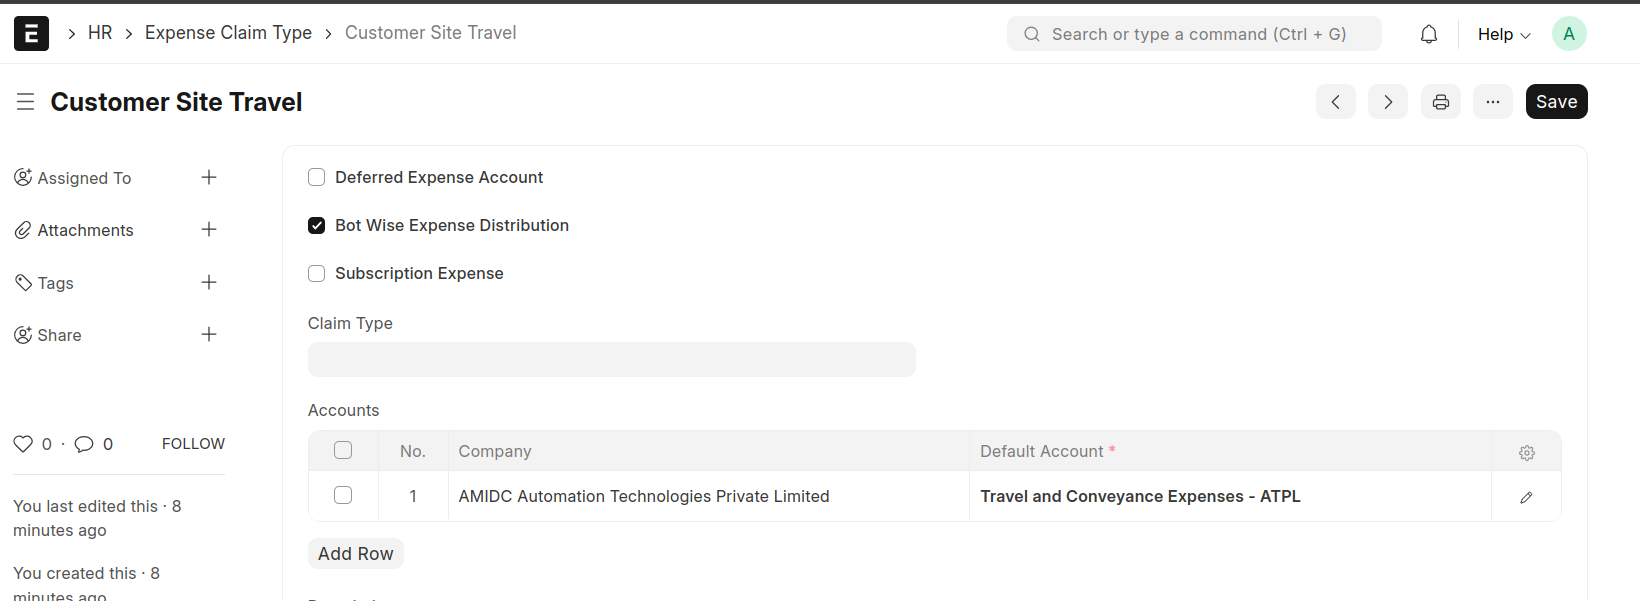Go to previous document arrow
The image size is (1640, 601).
[x=1335, y=102]
